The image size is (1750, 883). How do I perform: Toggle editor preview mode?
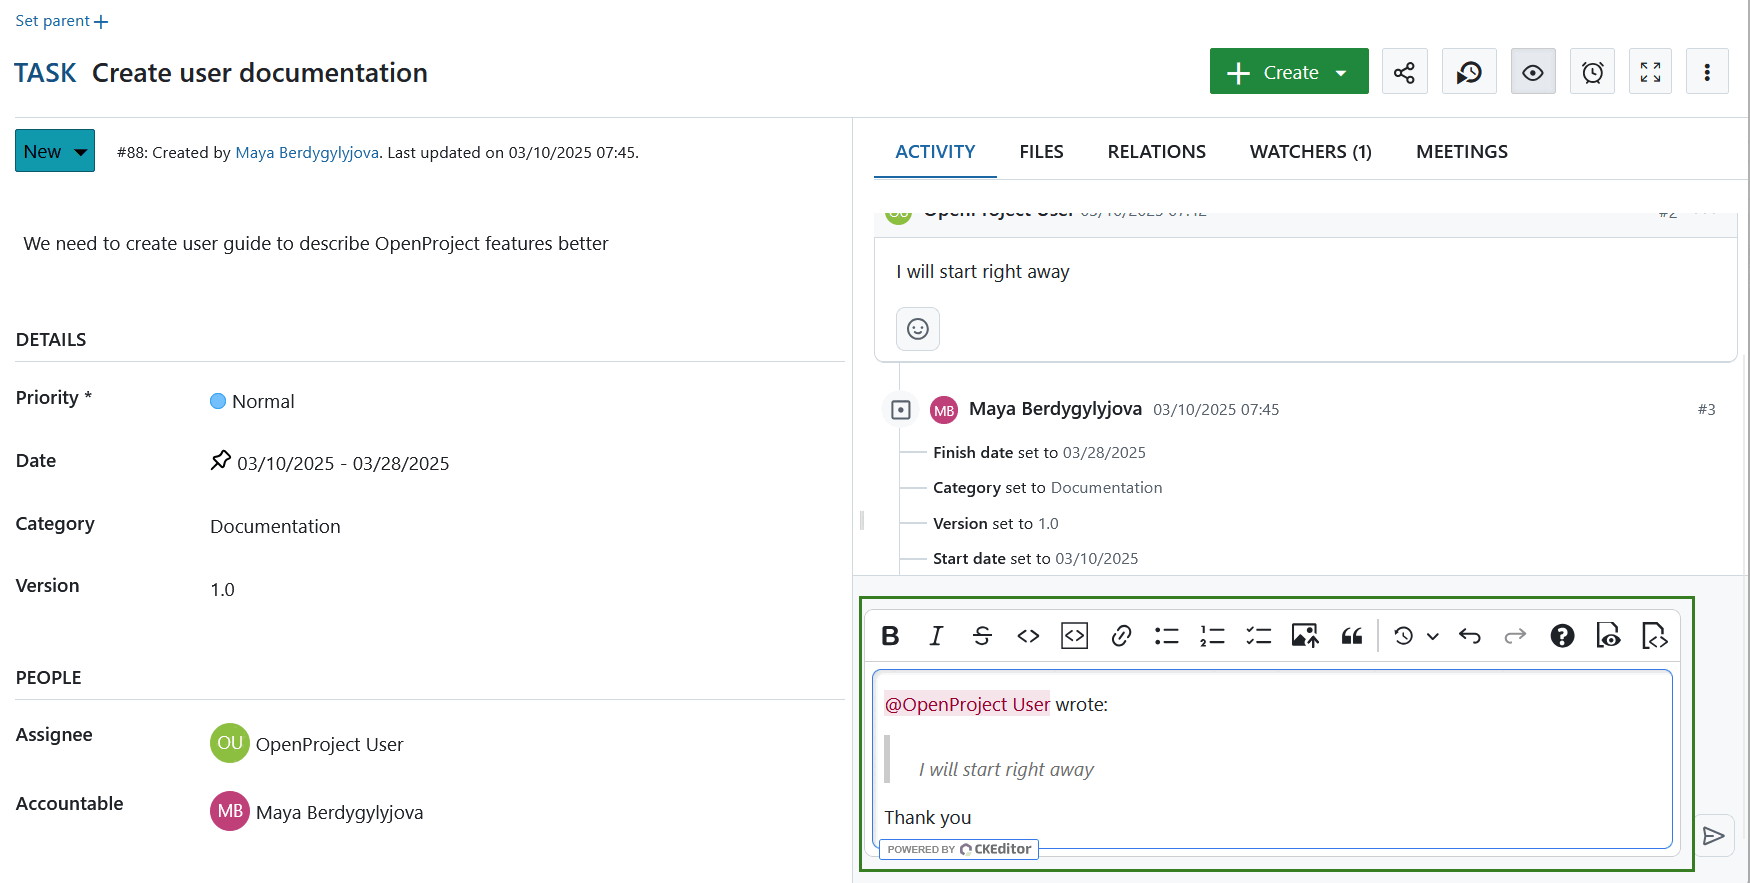point(1608,636)
